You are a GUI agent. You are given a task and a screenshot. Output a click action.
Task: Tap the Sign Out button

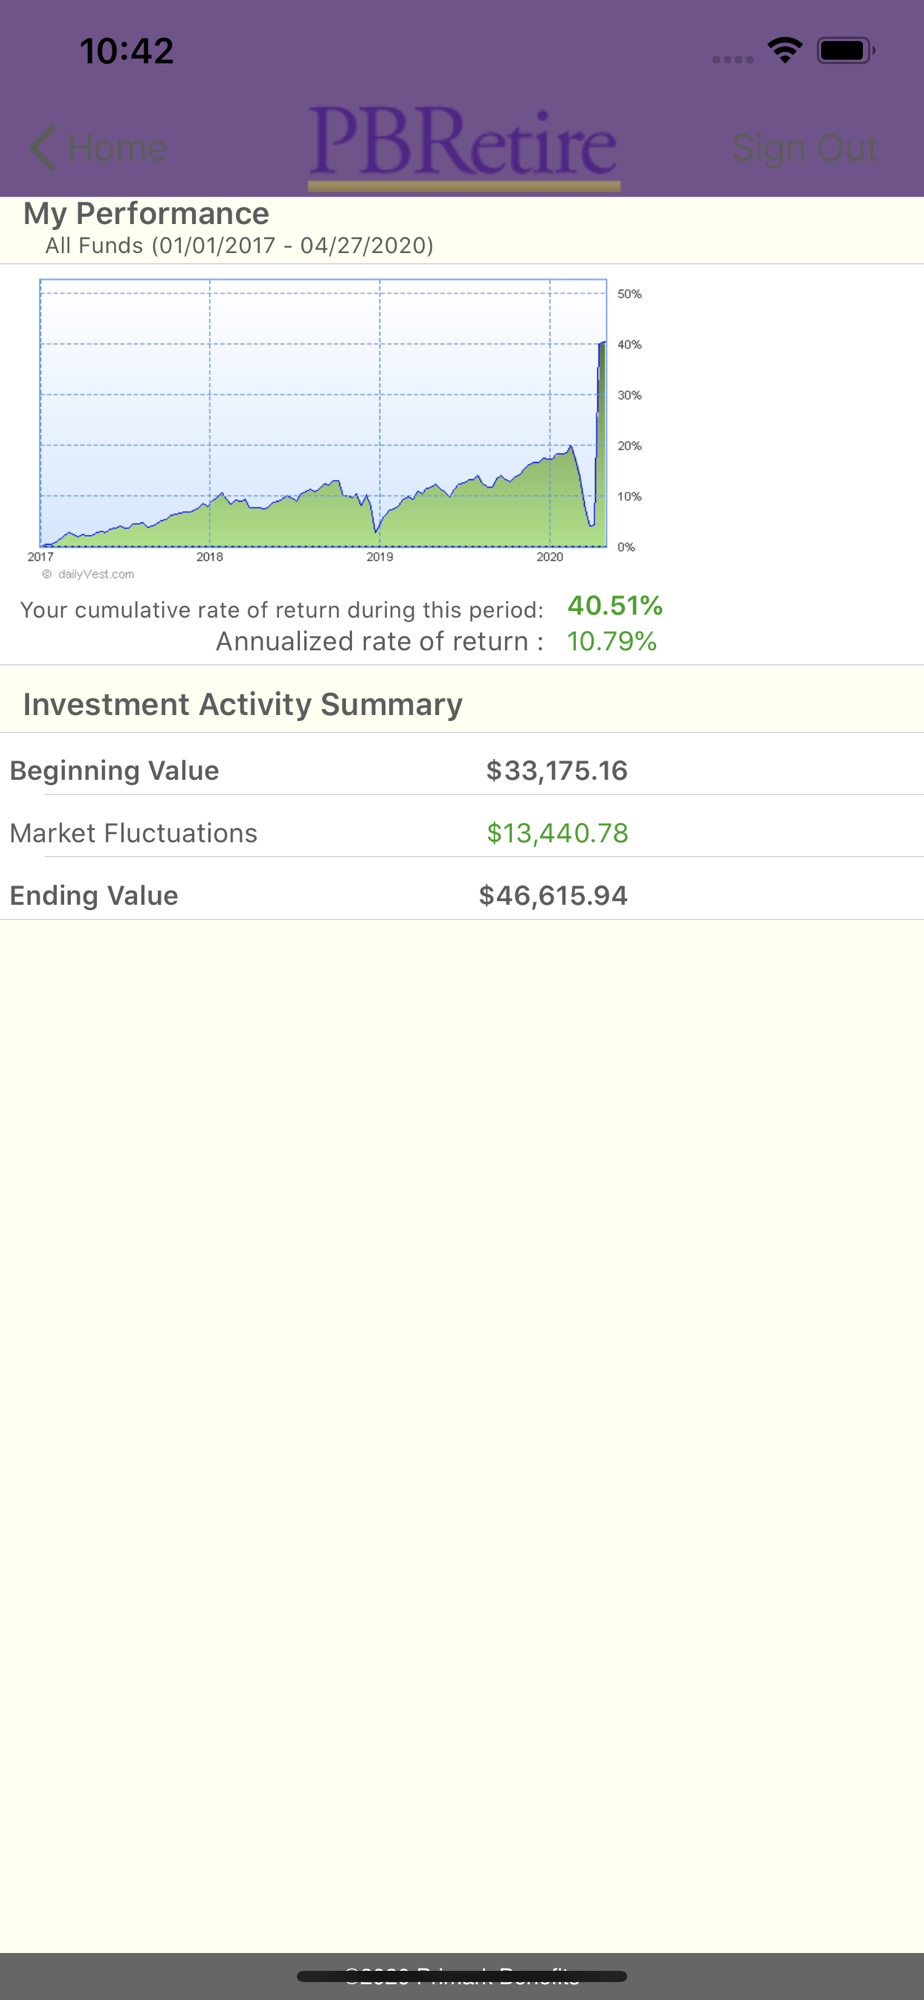coord(805,148)
